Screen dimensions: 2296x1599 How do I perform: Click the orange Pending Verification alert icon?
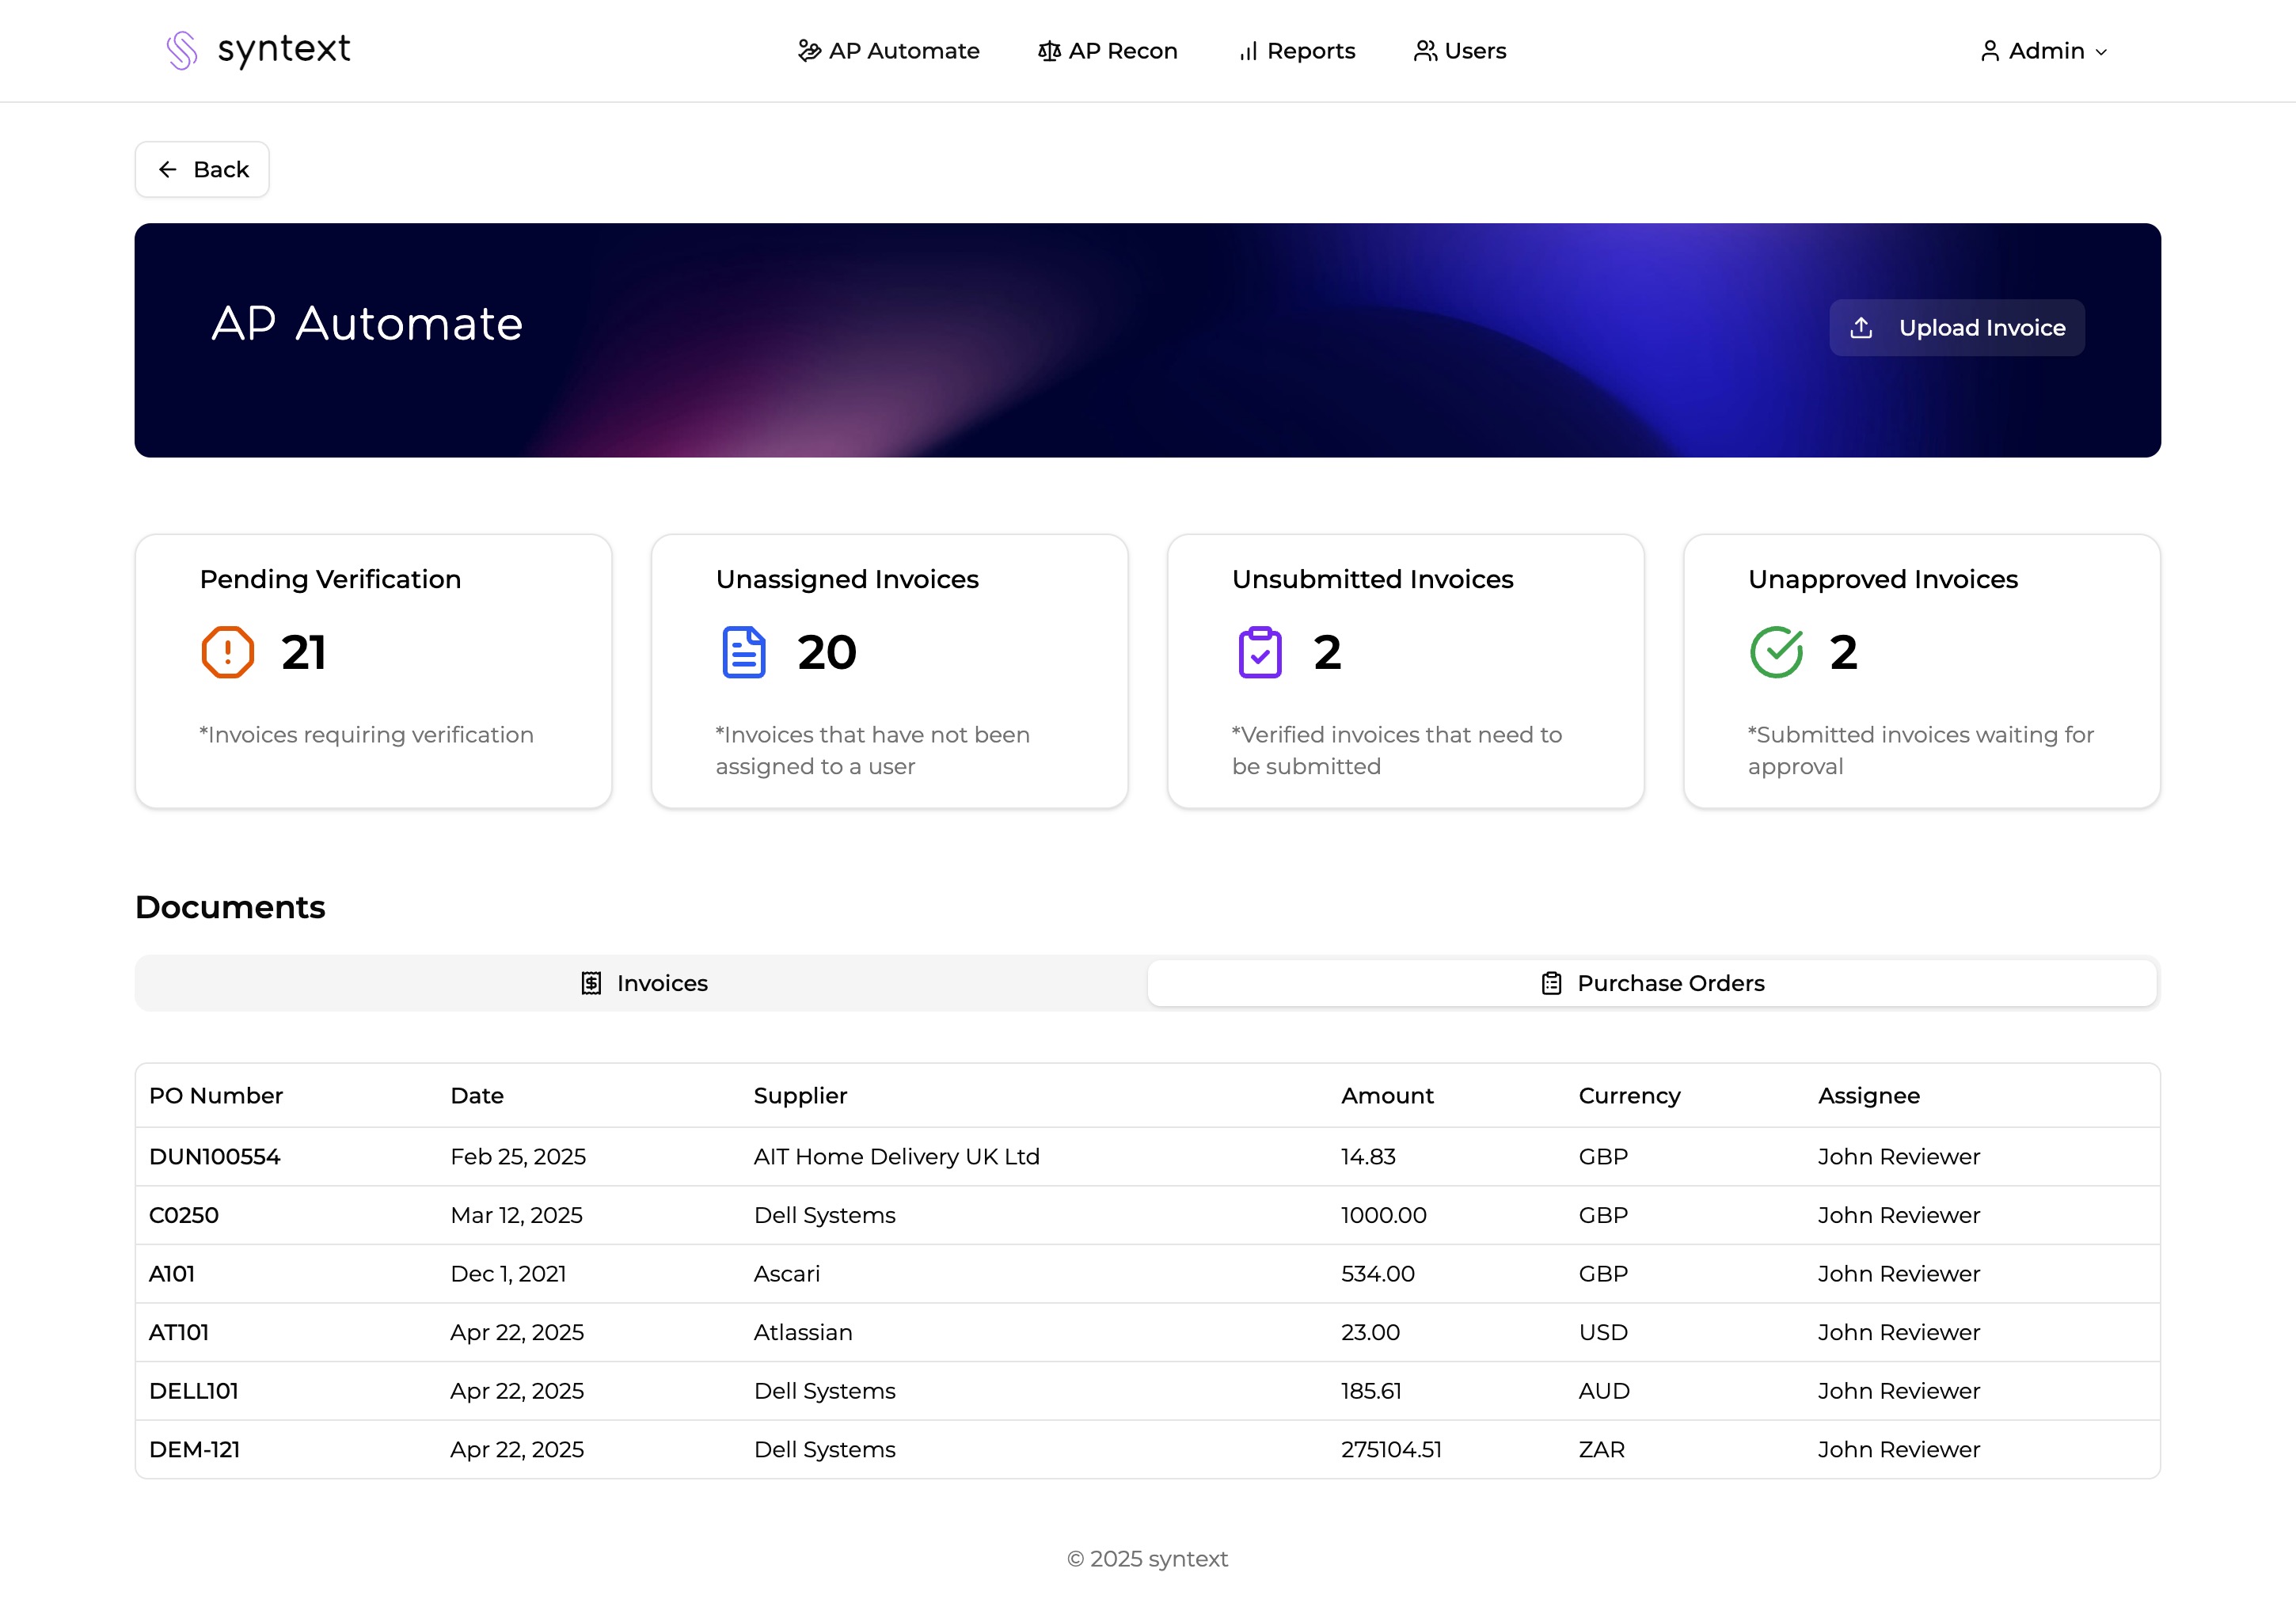pos(227,652)
